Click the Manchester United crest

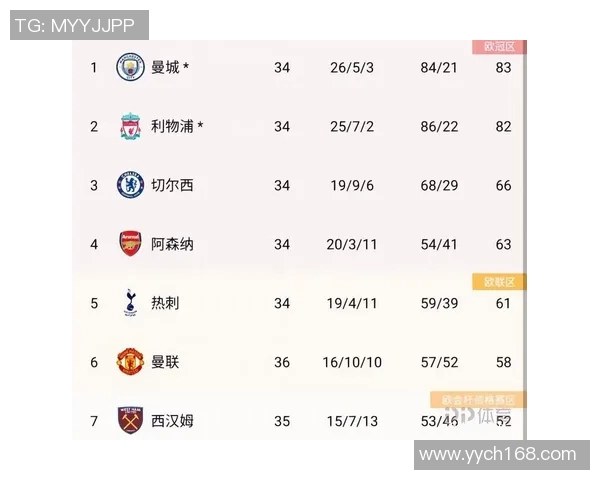130,361
